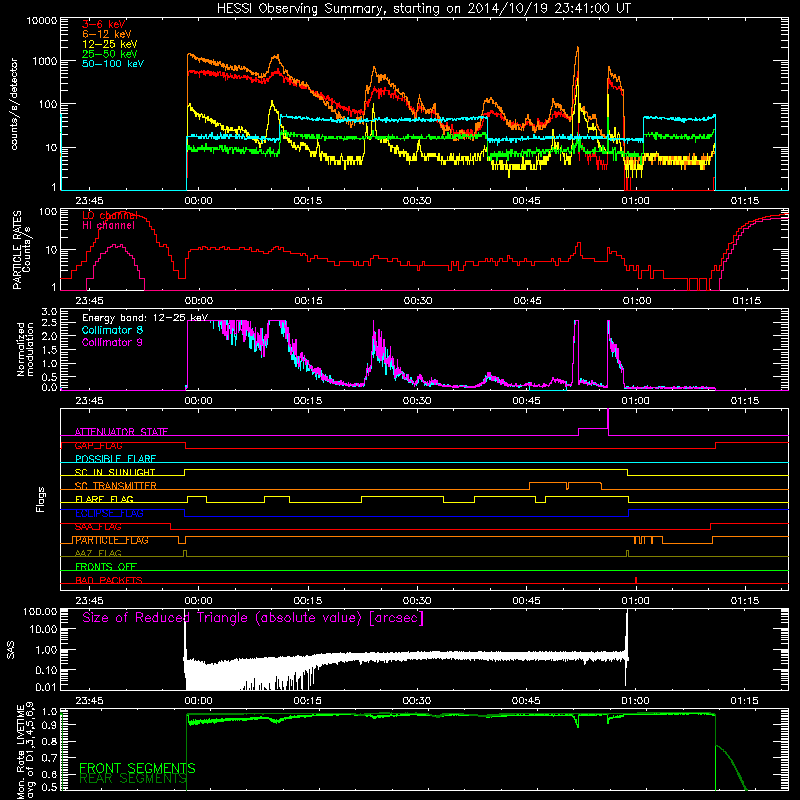Select the orange 6-12 keV legend label

pos(107,34)
